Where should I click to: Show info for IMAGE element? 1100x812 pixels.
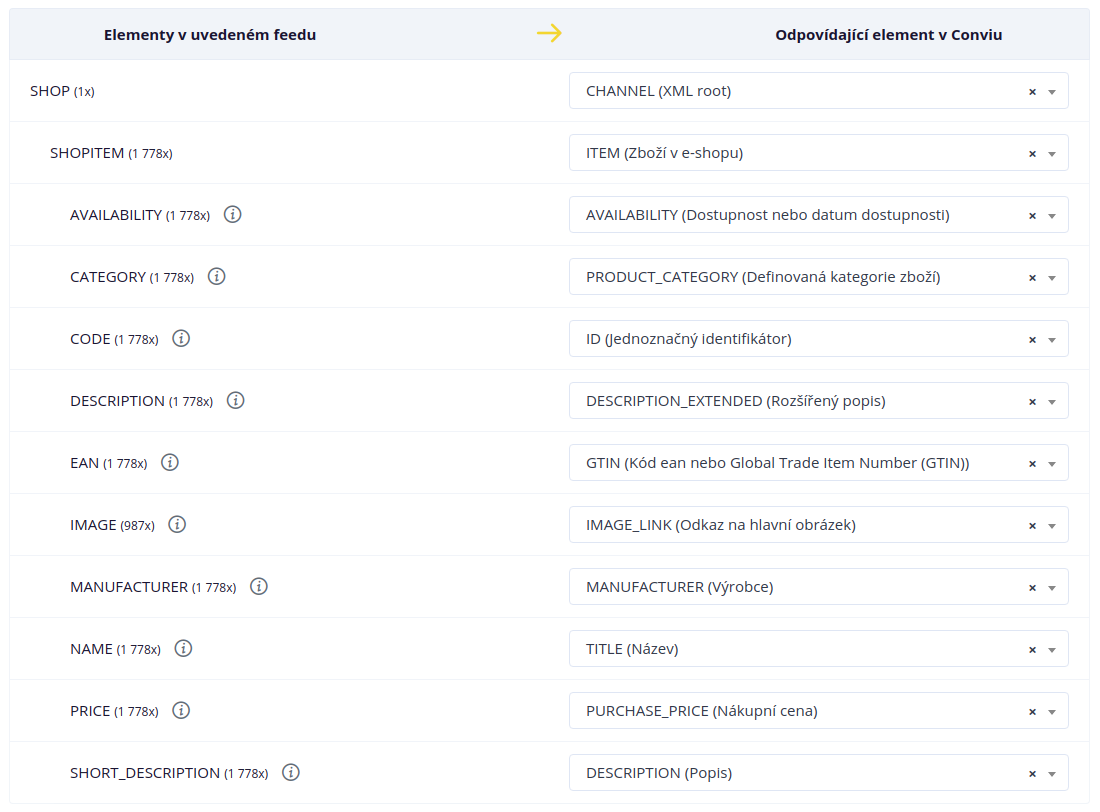[x=177, y=524]
